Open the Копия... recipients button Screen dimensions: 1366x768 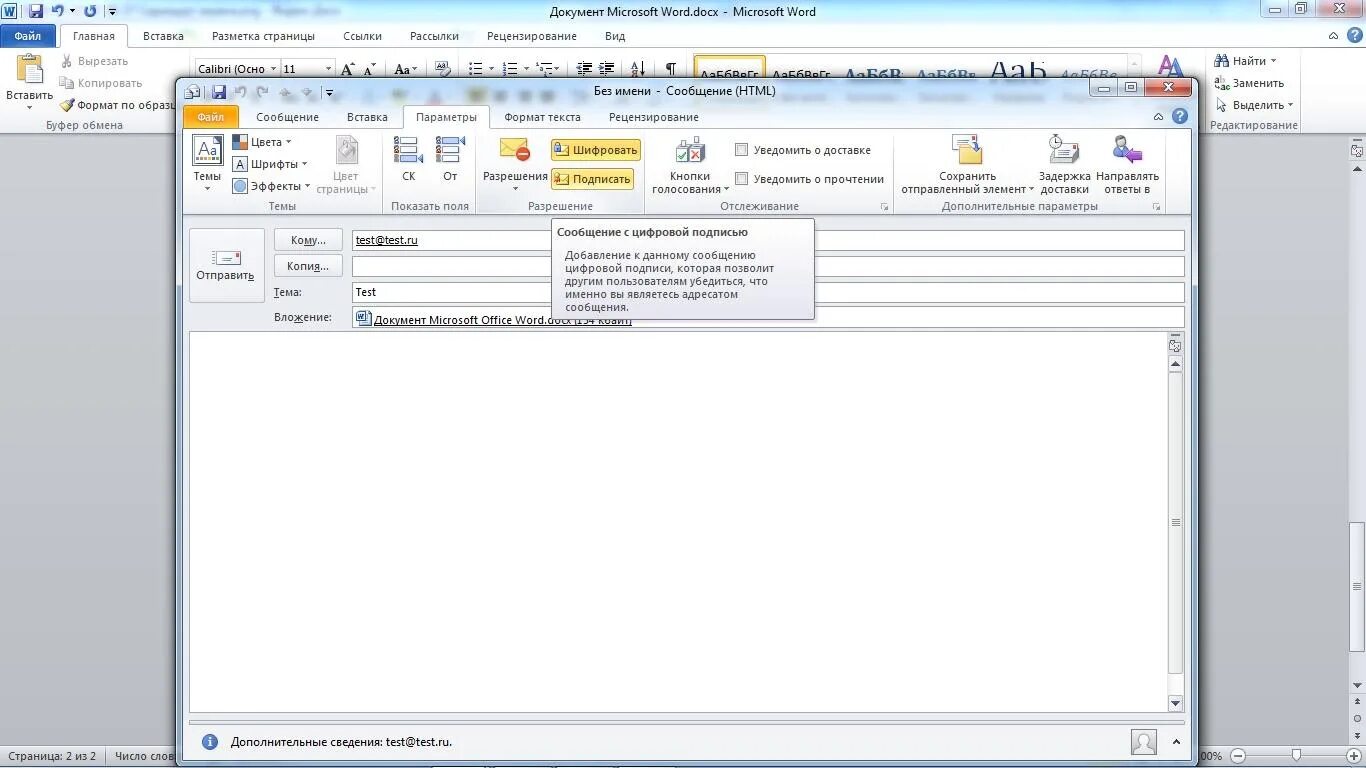click(308, 266)
